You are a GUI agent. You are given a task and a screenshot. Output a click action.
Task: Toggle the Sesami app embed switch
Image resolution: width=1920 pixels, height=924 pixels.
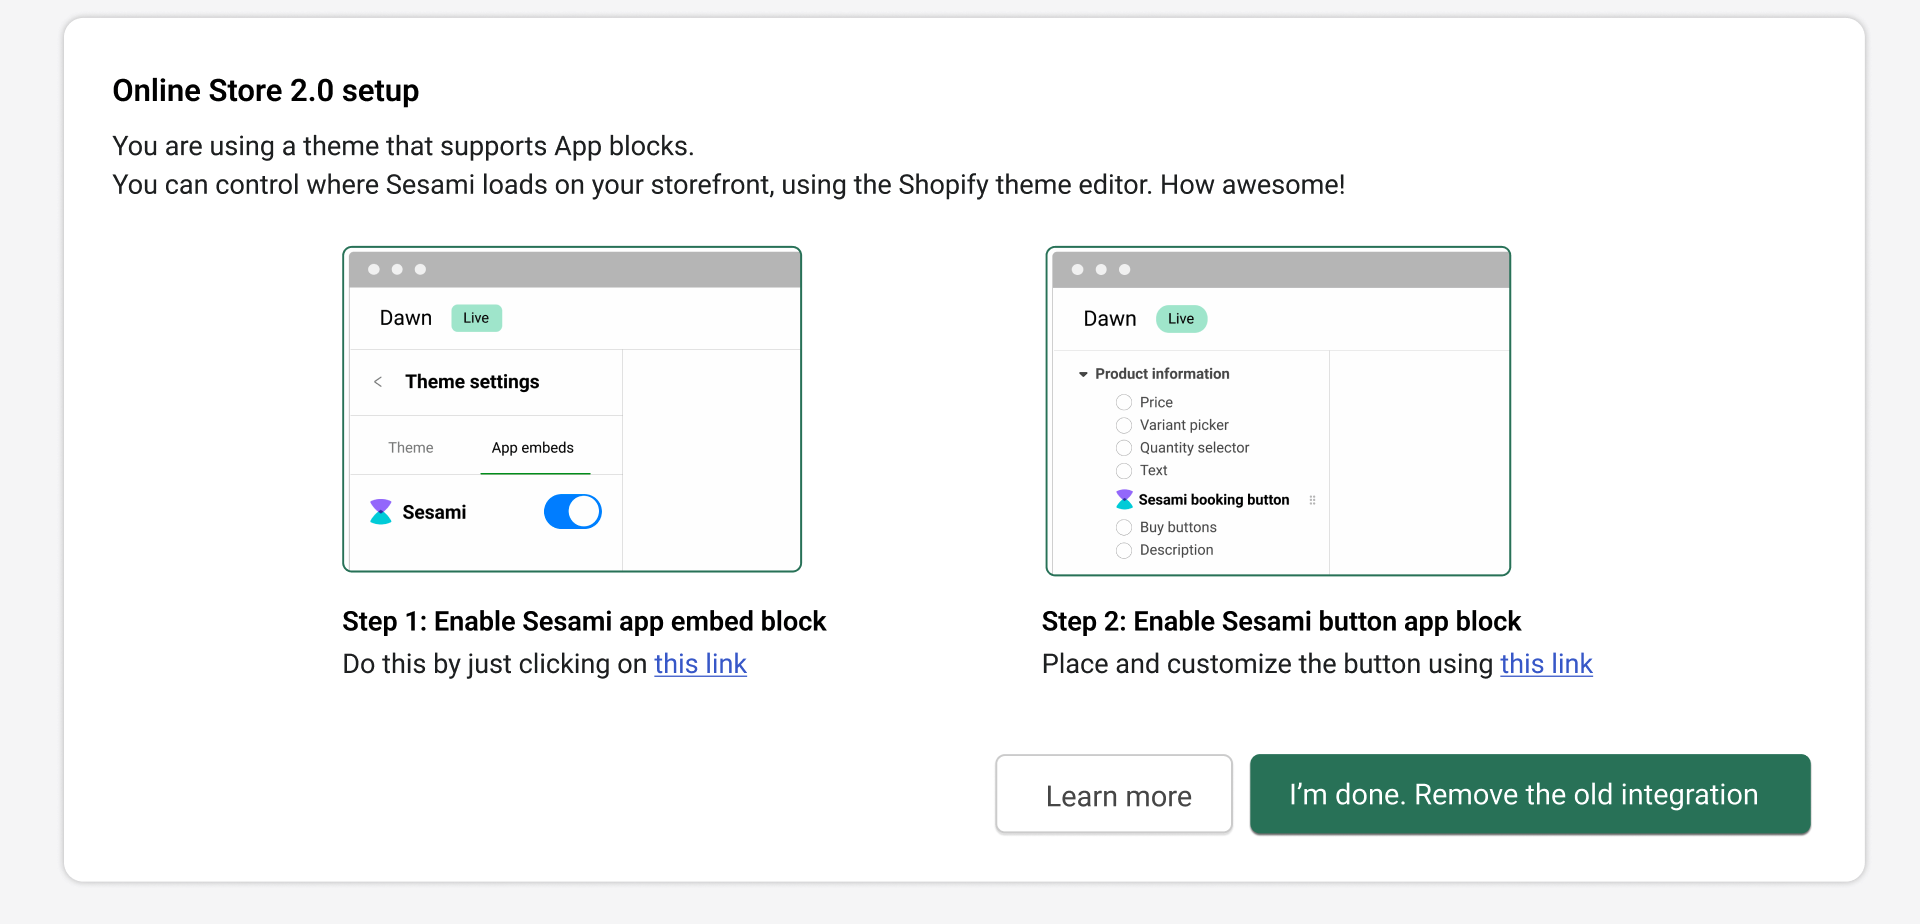coord(572,512)
